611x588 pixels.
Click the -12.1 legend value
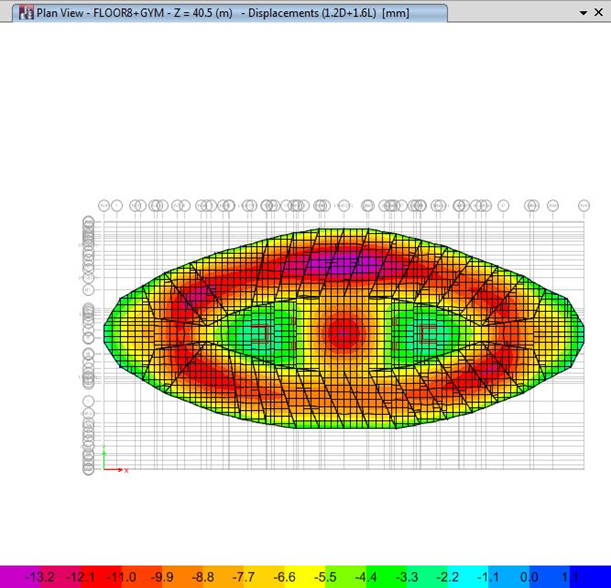click(x=81, y=577)
